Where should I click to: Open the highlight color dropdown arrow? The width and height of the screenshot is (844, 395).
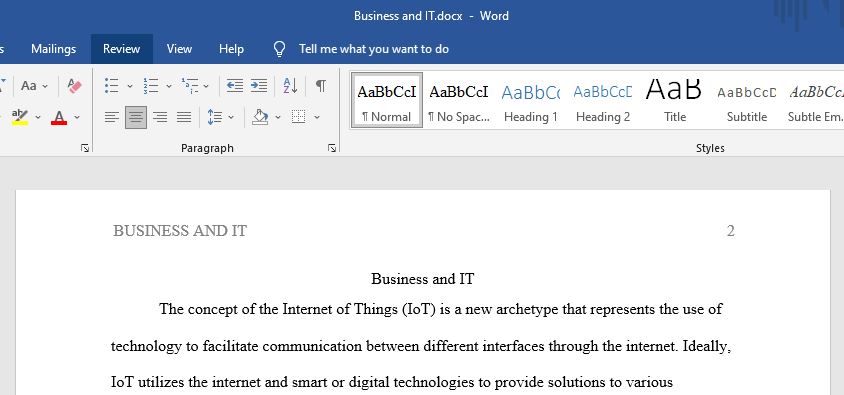pos(38,117)
